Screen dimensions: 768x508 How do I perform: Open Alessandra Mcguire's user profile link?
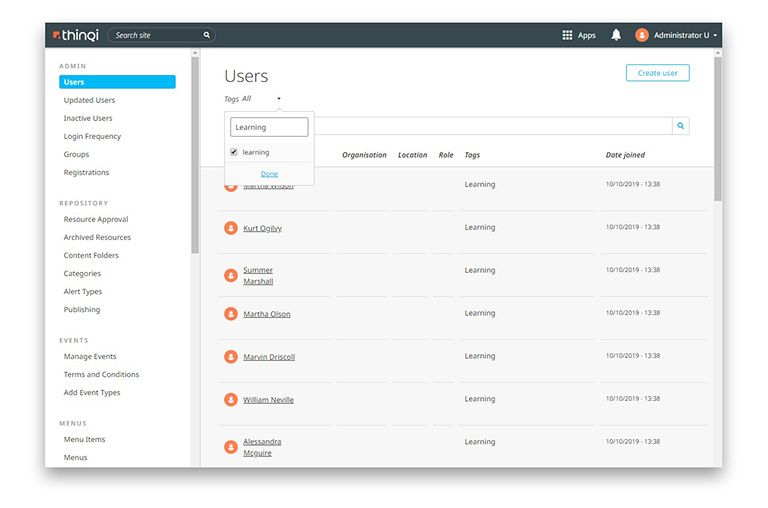click(x=262, y=447)
